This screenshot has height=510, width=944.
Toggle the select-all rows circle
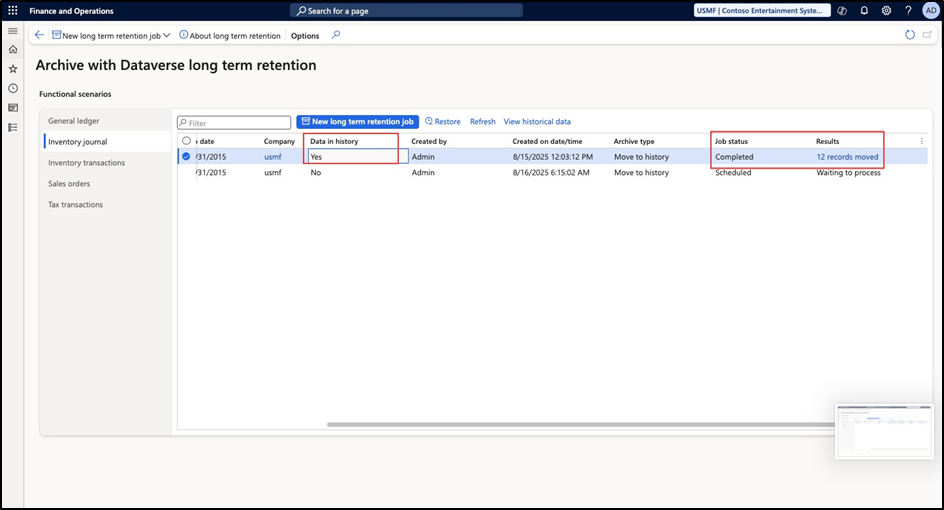click(x=186, y=141)
